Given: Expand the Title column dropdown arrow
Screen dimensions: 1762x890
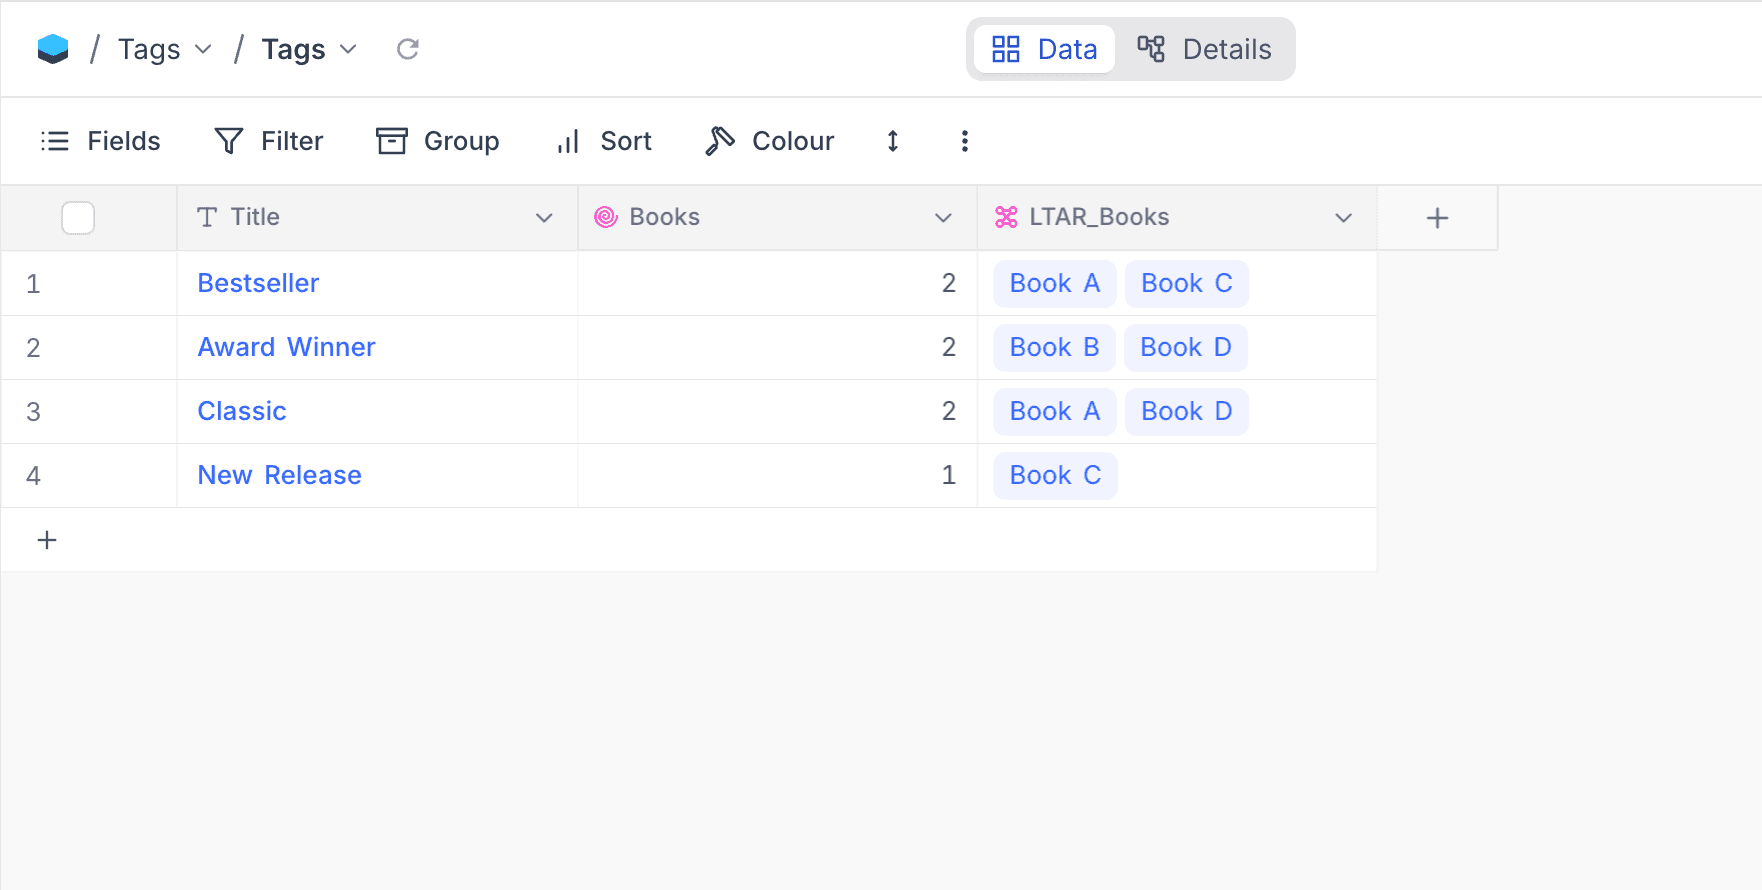Looking at the screenshot, I should coord(544,218).
